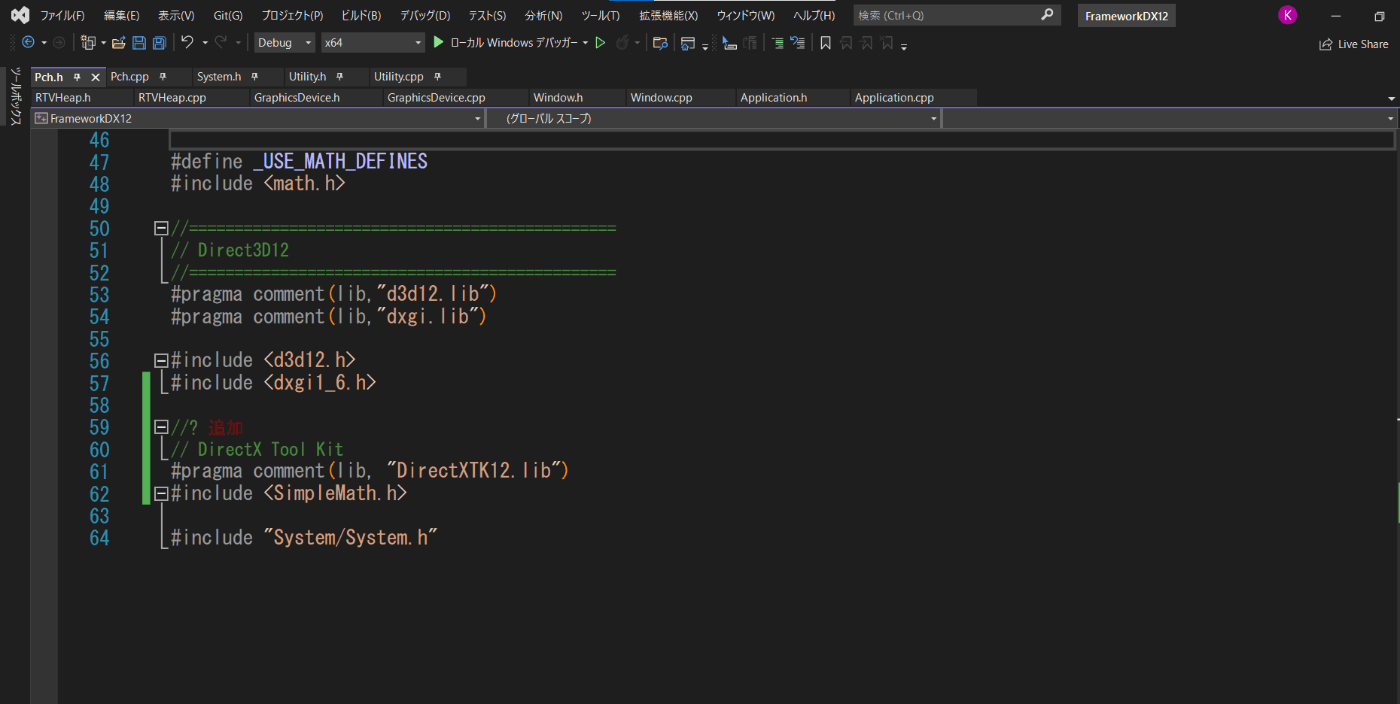Start a Live Share session
The width and height of the screenshot is (1400, 704).
coord(1353,43)
